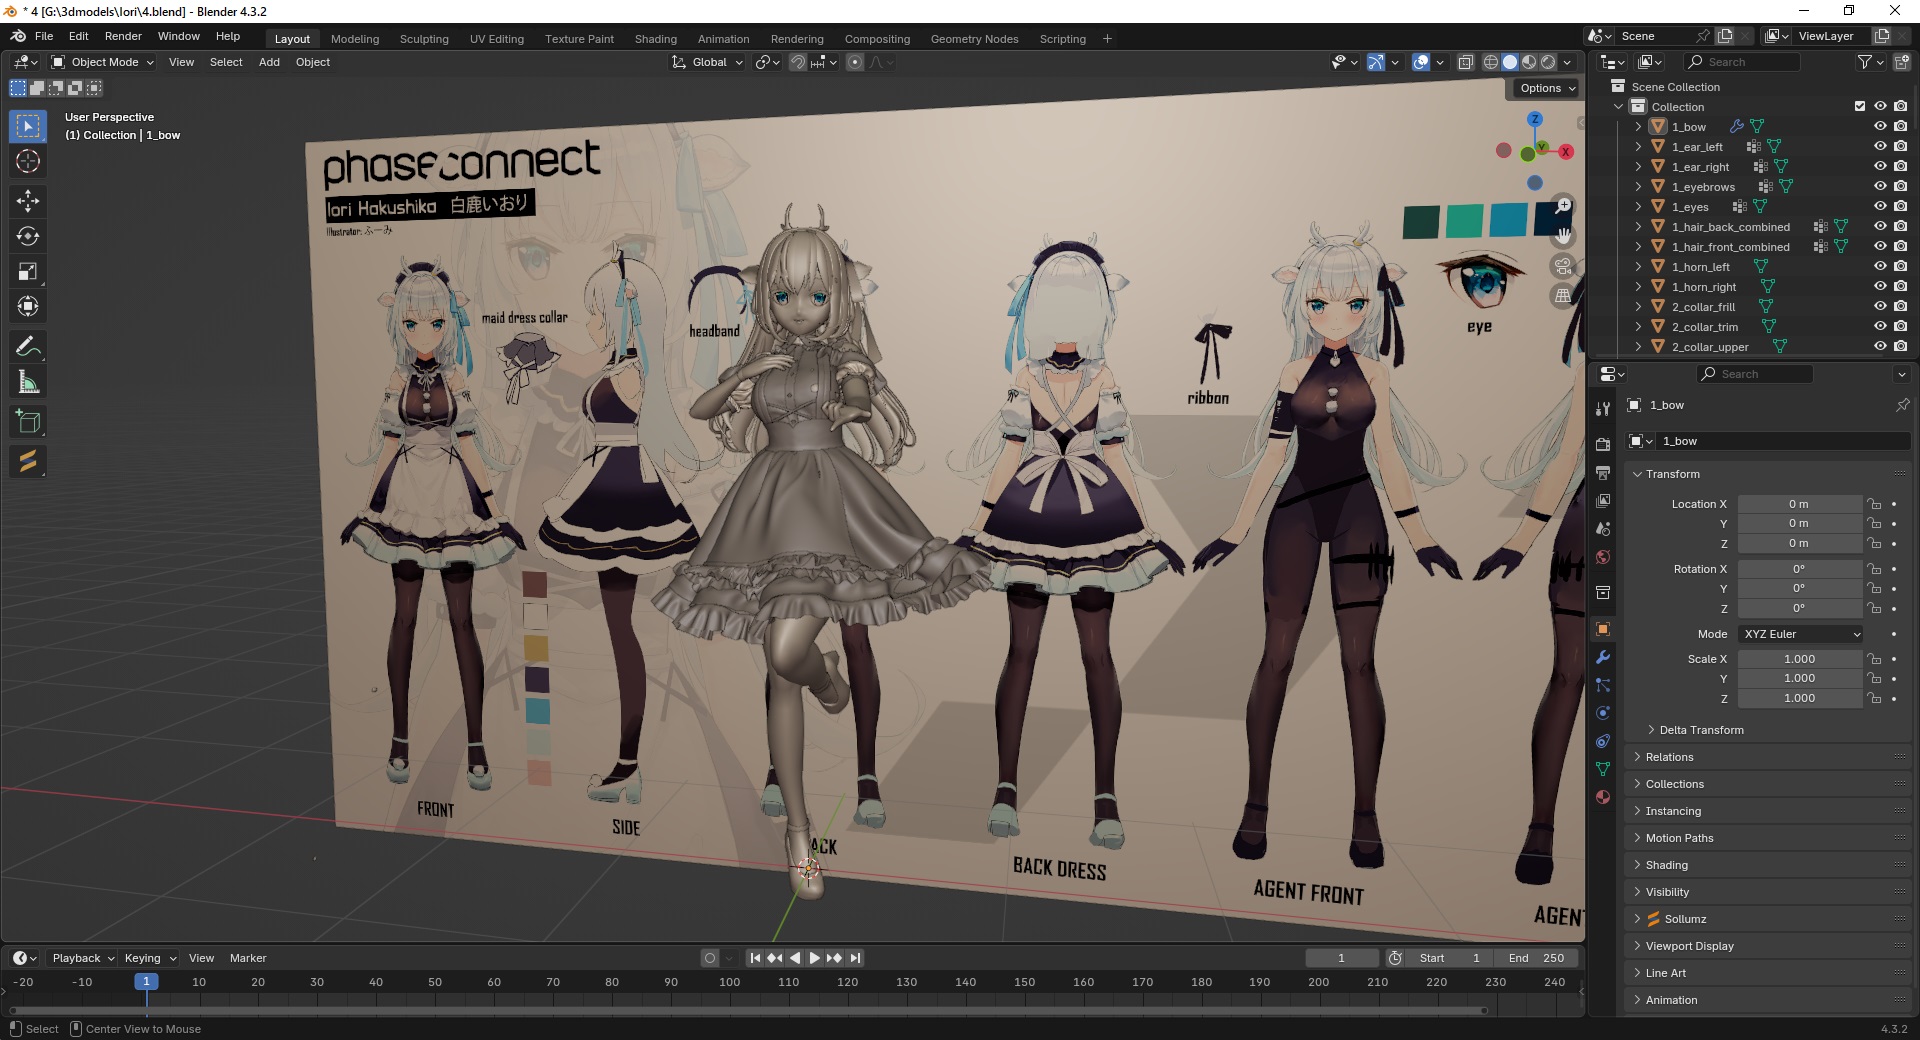Screen dimensions: 1920x1040
Task: Hide 1_ear_left object in viewport
Action: click(x=1880, y=147)
